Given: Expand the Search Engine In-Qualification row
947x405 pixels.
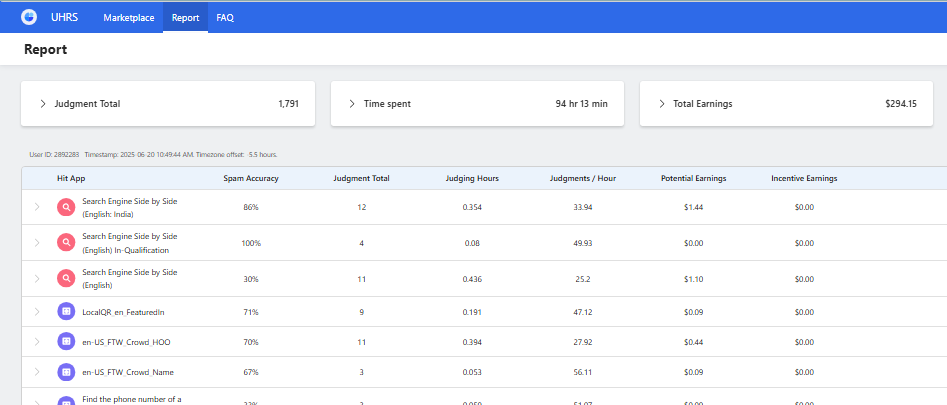Looking at the screenshot, I should [37, 243].
